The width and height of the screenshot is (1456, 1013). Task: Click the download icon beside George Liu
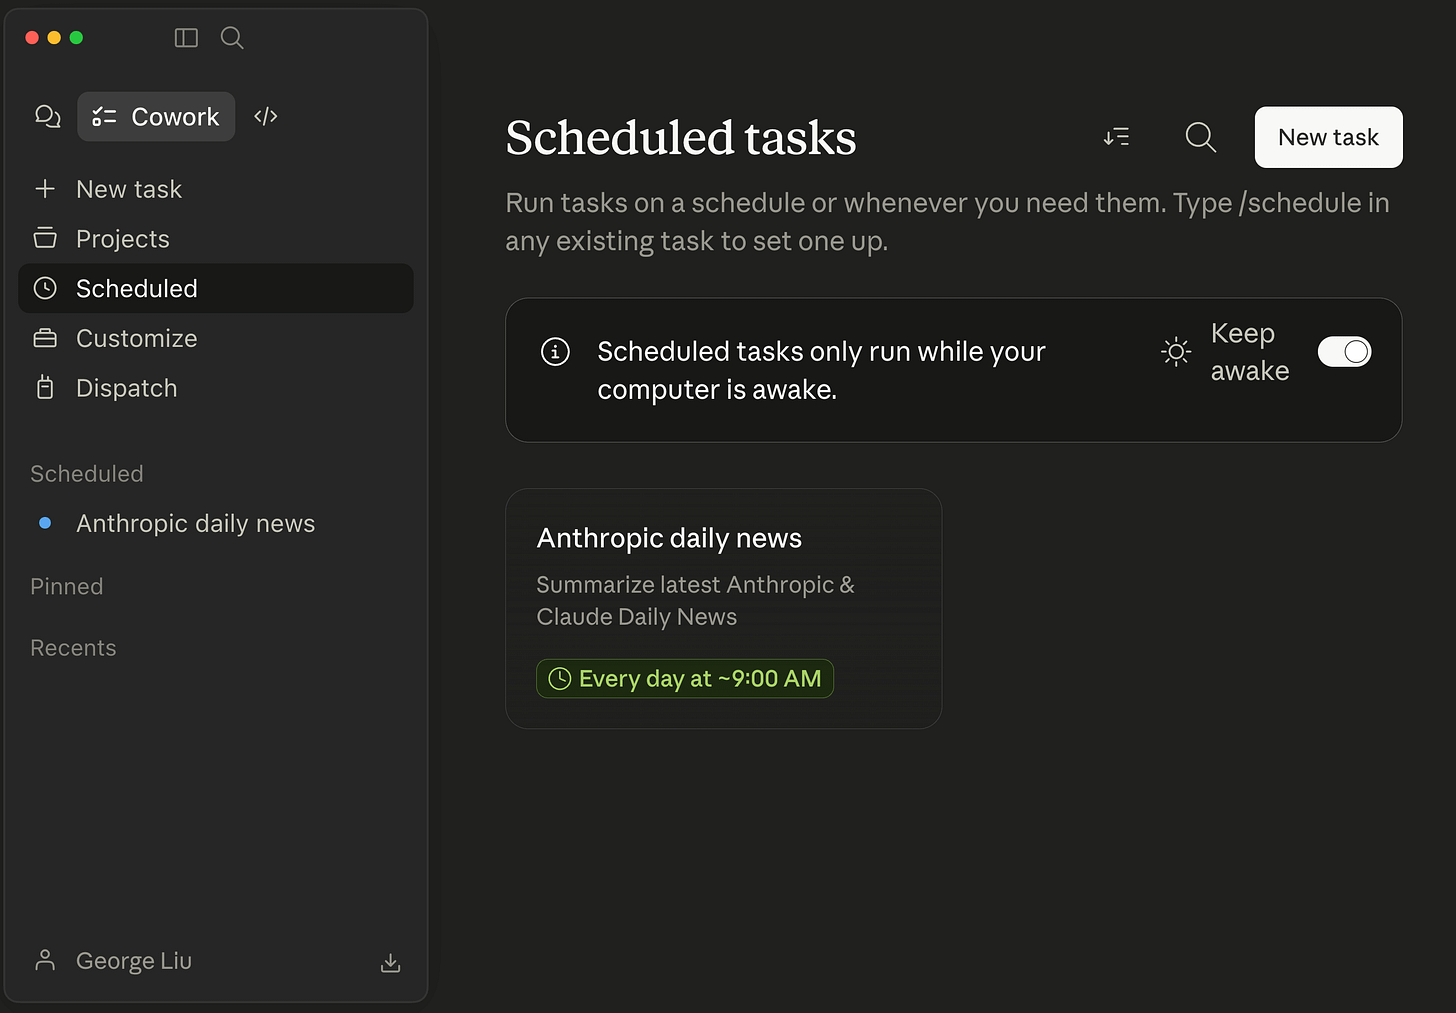pyautogui.click(x=391, y=963)
